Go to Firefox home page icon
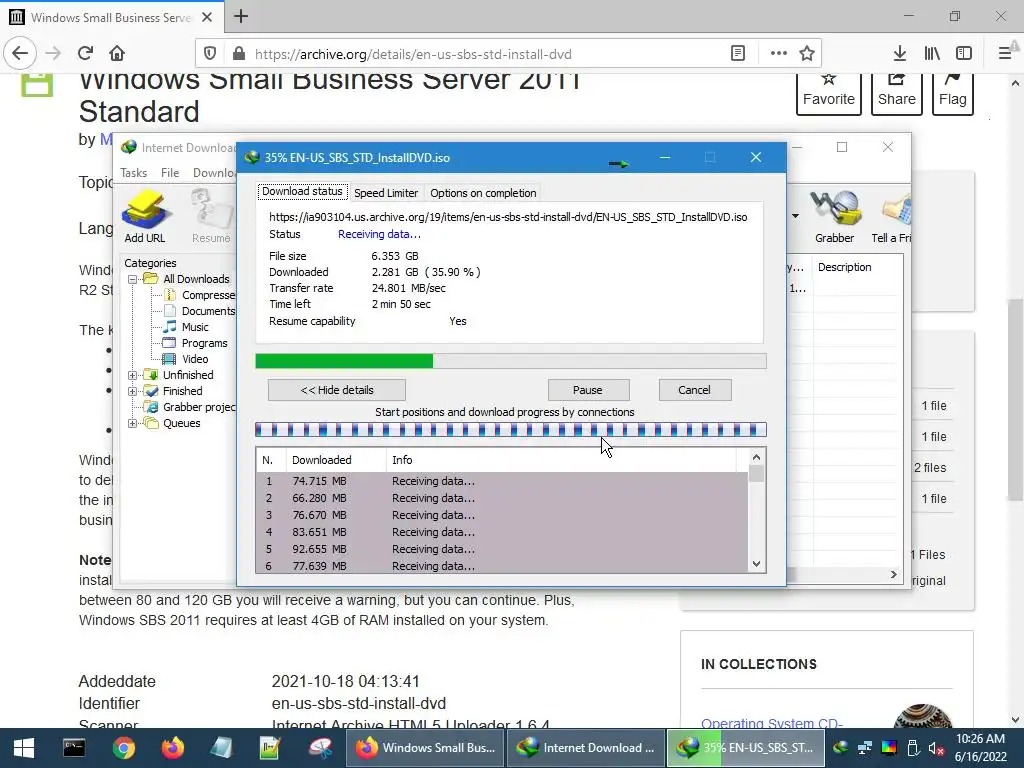The height and width of the screenshot is (768, 1024). [117, 54]
